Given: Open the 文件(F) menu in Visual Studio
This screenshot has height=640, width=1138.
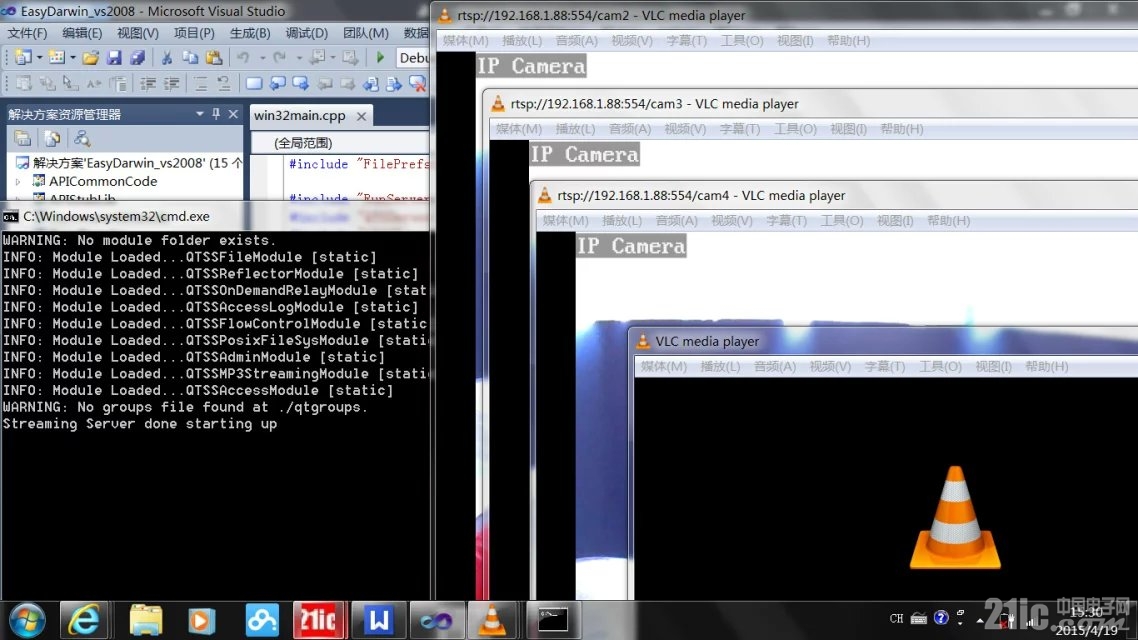Looking at the screenshot, I should 27,33.
